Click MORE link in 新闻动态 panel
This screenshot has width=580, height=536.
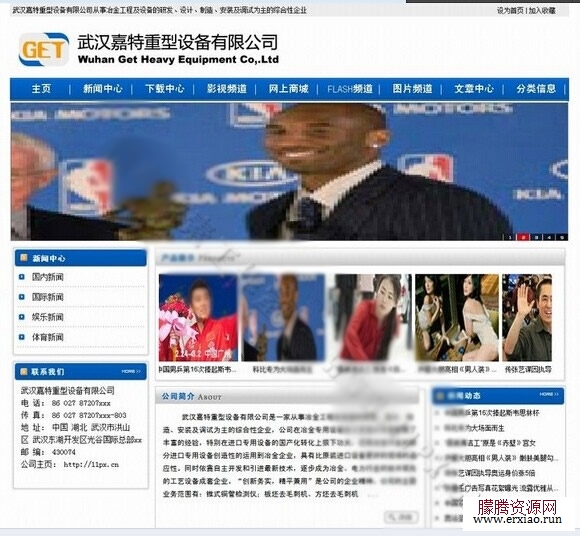click(x=549, y=394)
